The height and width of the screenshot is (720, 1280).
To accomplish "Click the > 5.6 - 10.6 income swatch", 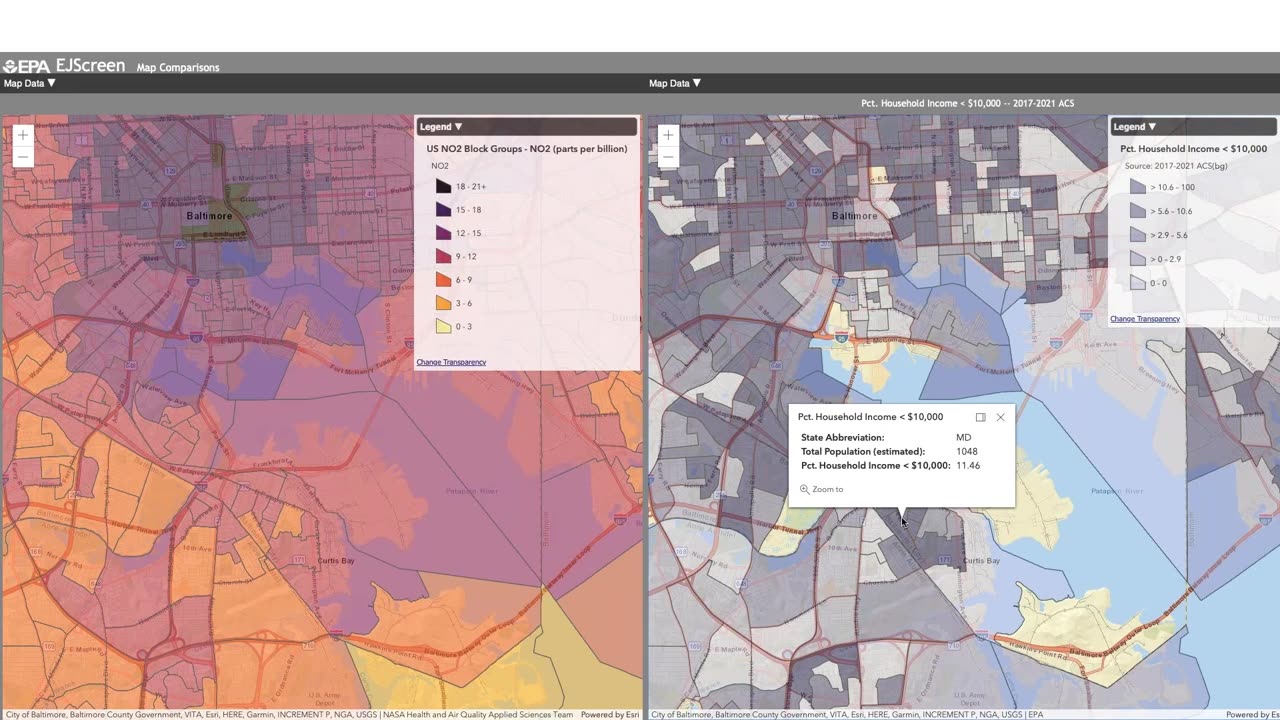I will [x=1137, y=211].
